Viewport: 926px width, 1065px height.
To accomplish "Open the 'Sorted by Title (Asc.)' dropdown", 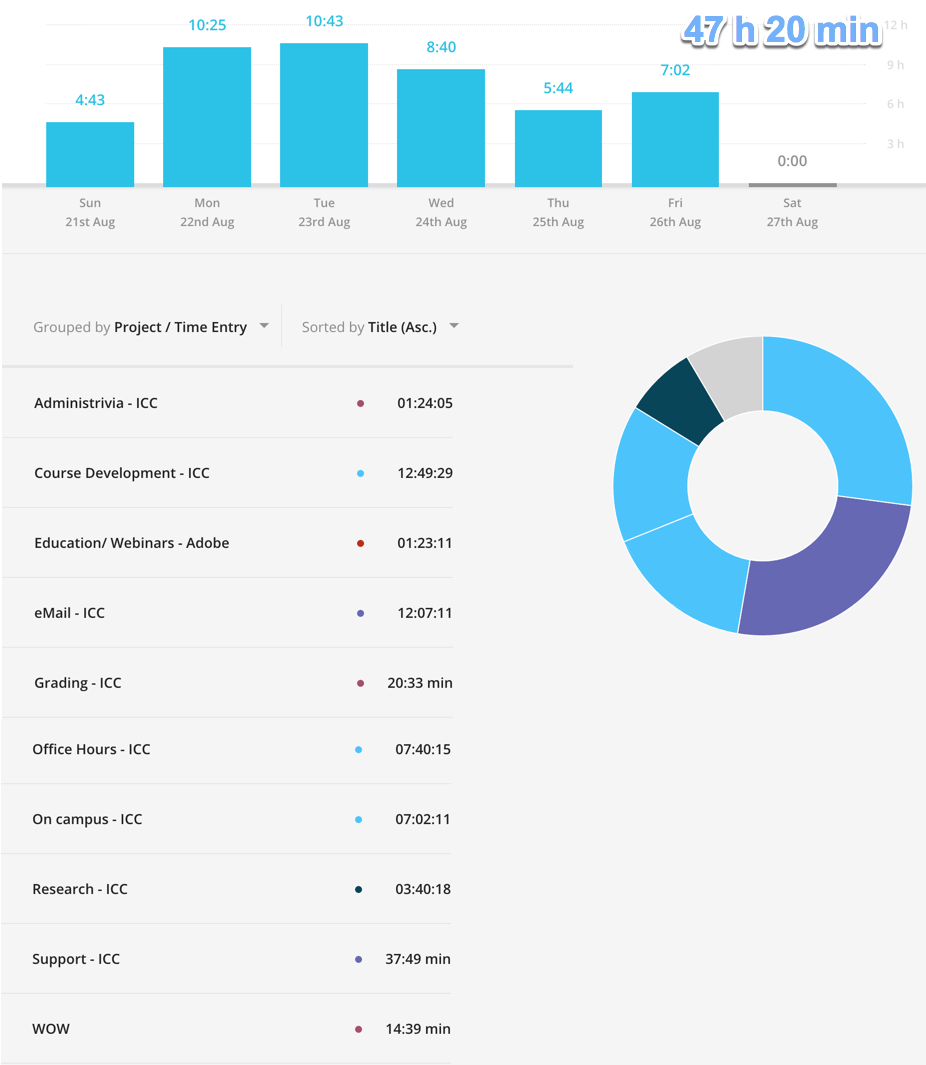I will [380, 327].
